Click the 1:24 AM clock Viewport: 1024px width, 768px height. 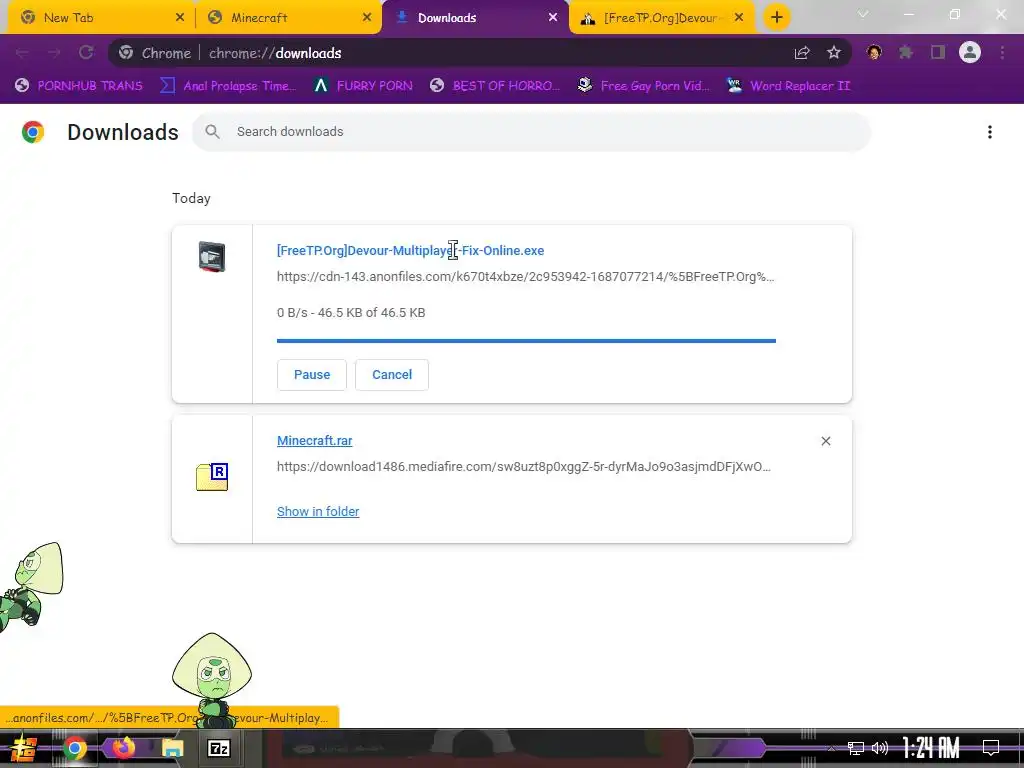point(931,748)
